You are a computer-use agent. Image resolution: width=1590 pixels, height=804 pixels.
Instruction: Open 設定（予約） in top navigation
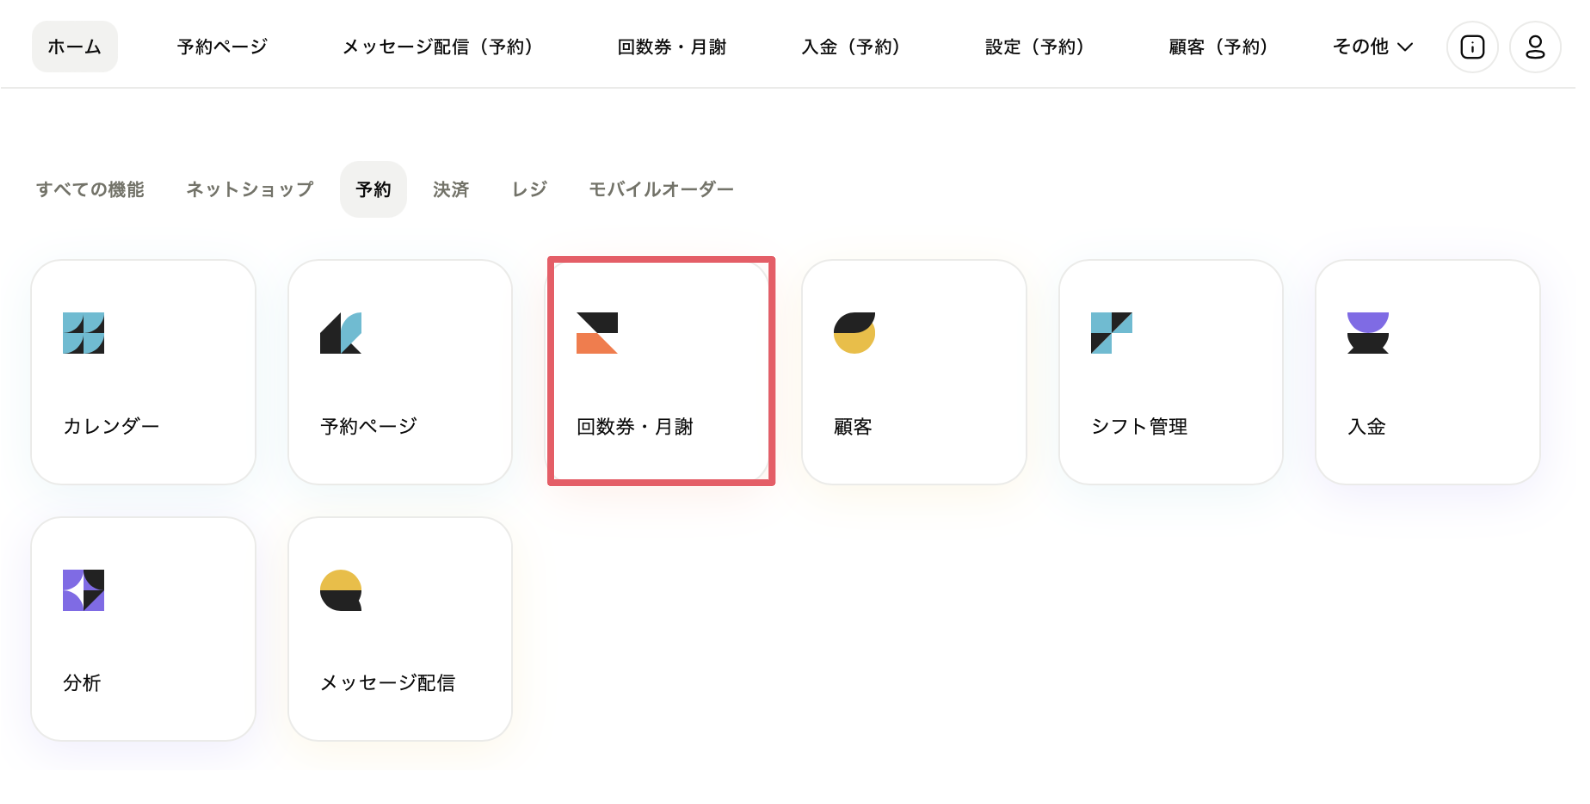[1035, 47]
